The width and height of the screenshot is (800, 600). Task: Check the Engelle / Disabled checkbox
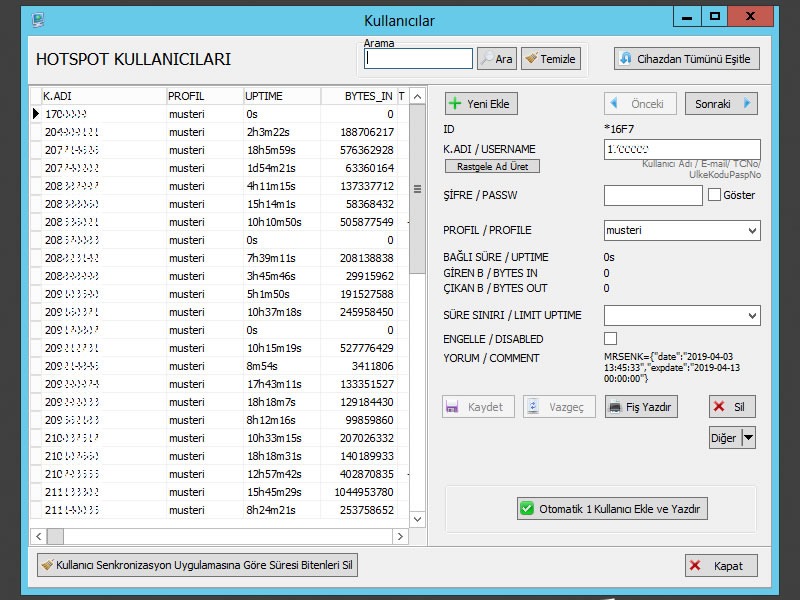[611, 339]
